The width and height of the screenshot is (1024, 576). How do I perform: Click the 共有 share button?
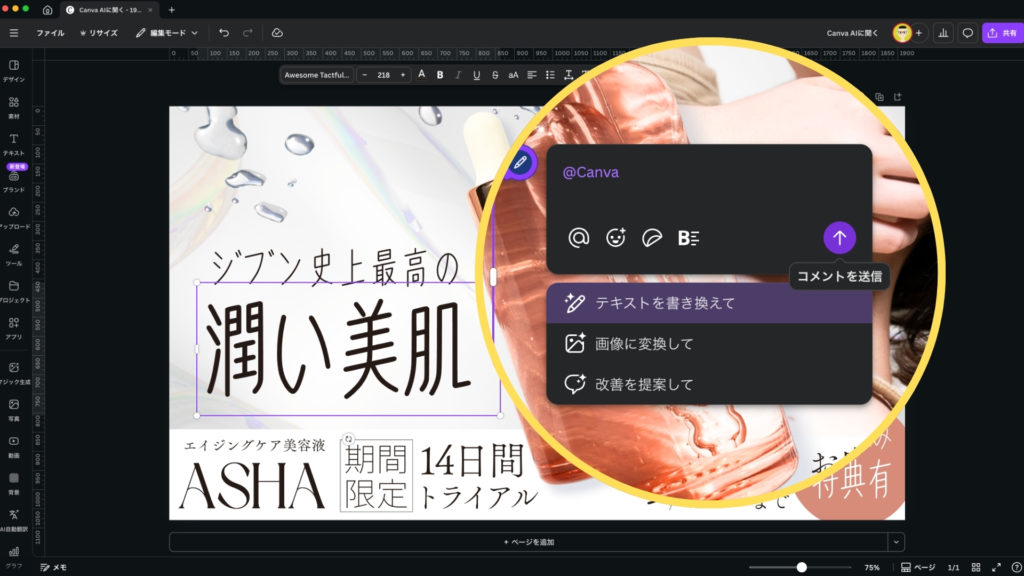(1001, 33)
